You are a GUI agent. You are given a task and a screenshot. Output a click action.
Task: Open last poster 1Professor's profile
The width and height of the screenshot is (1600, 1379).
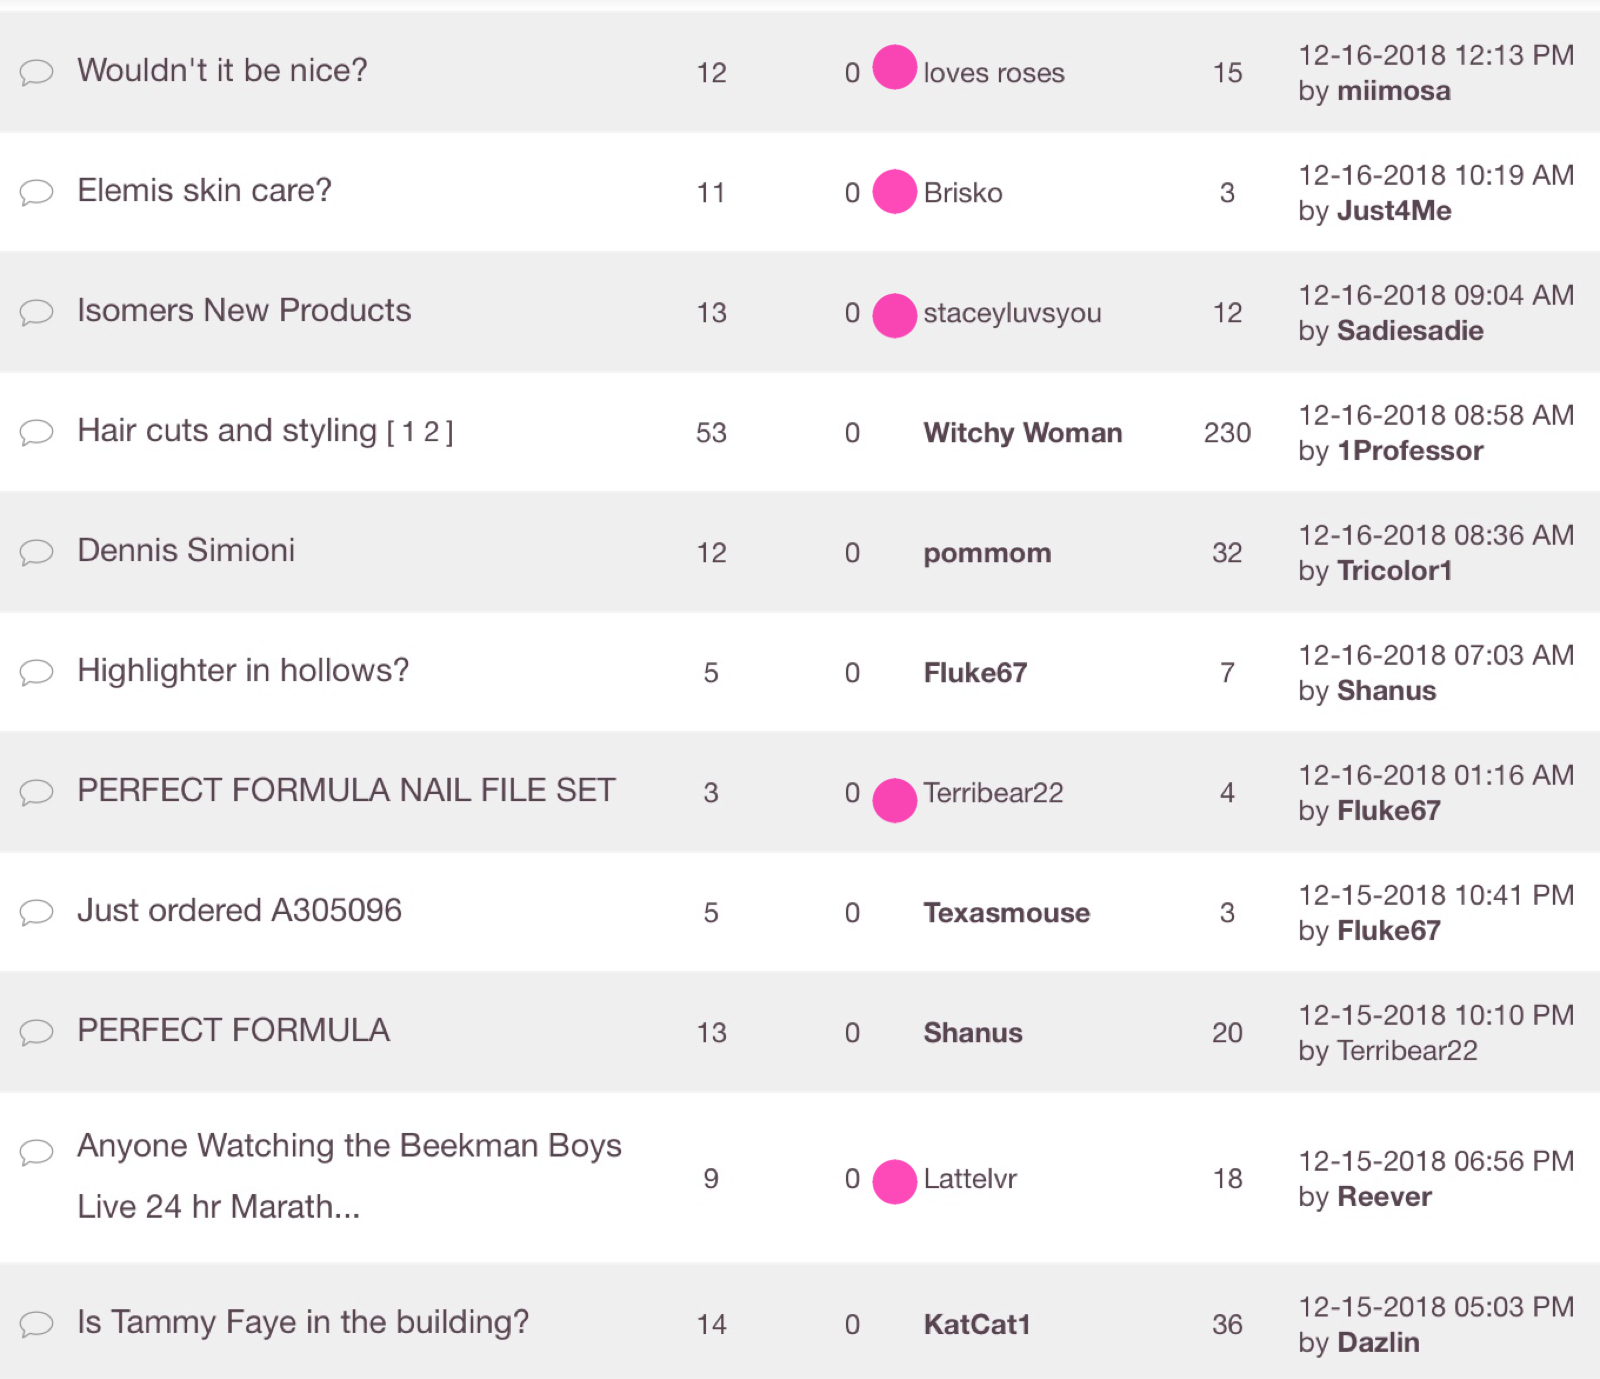tap(1410, 451)
